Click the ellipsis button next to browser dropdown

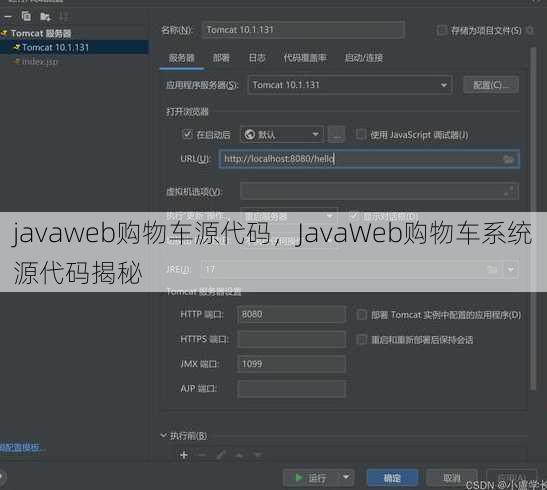pos(336,135)
